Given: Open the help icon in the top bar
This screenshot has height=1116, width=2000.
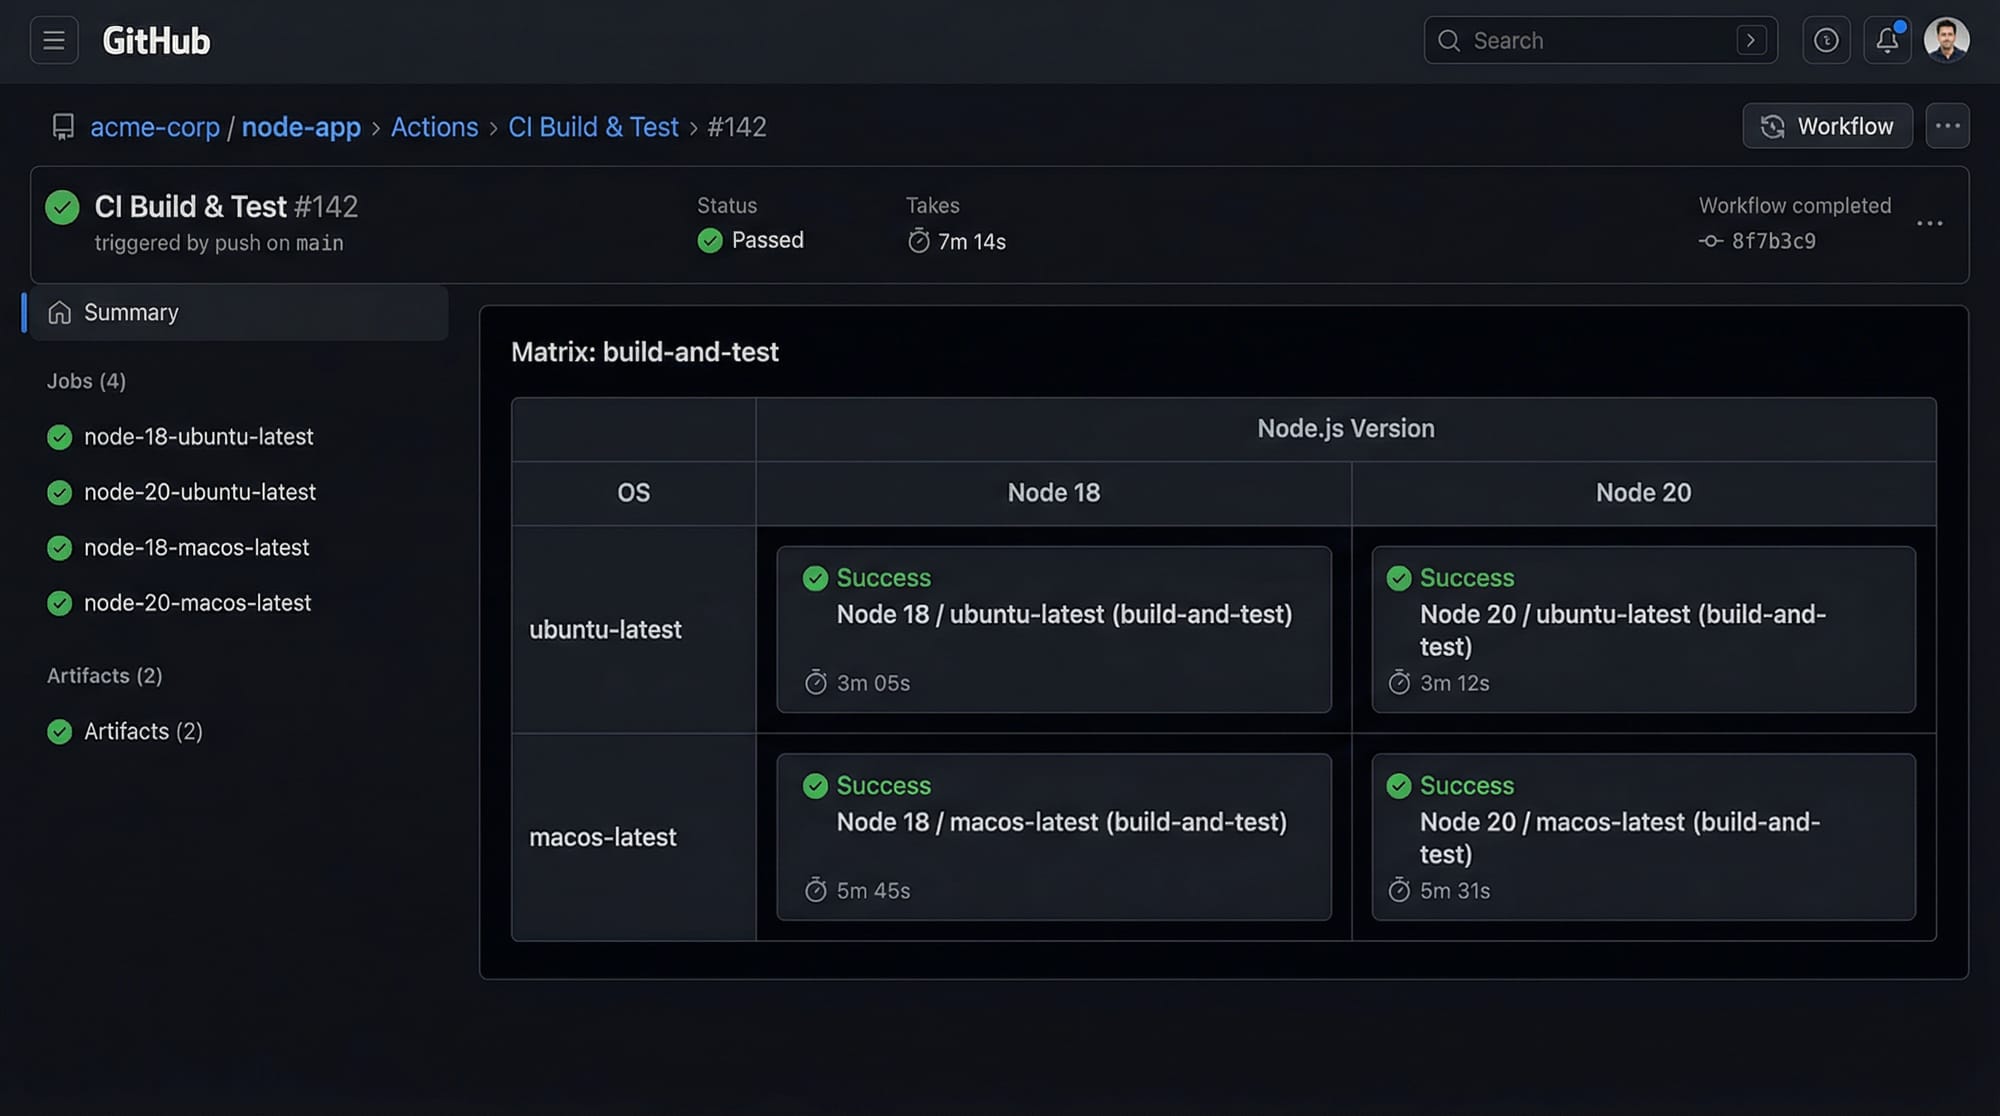Looking at the screenshot, I should pyautogui.click(x=1826, y=40).
